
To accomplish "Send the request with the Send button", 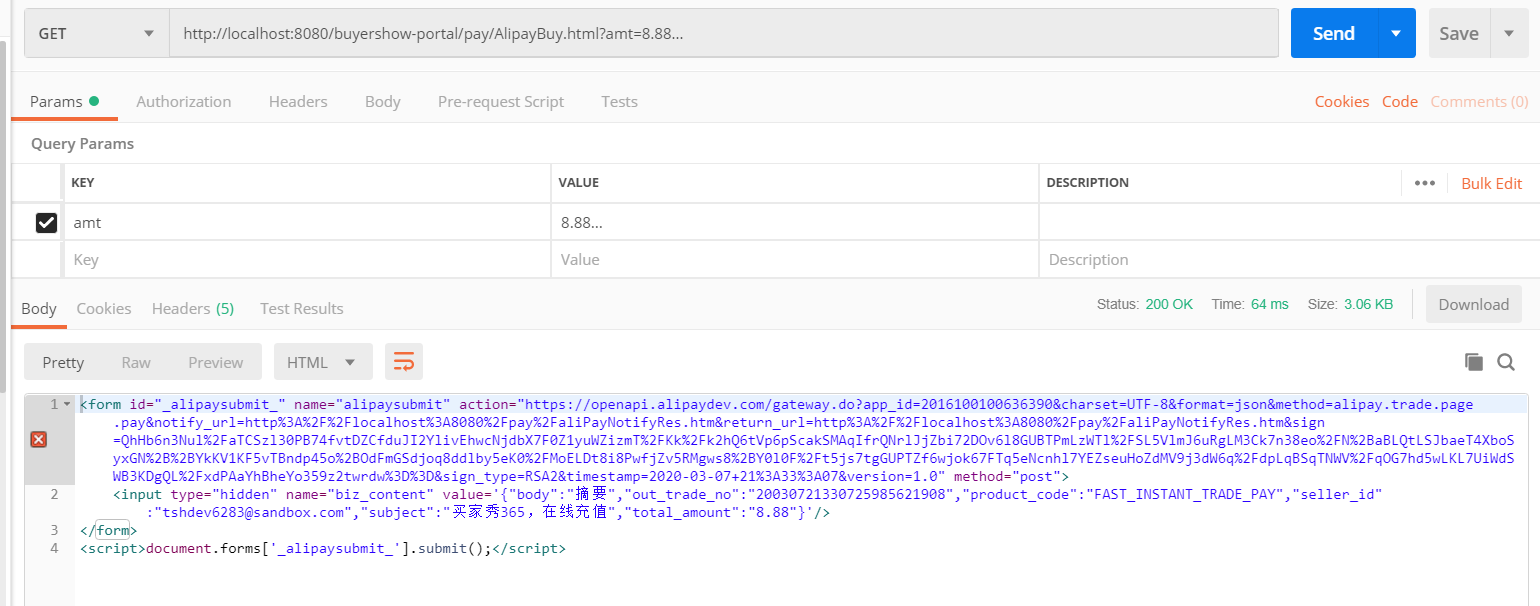I will 1334,33.
